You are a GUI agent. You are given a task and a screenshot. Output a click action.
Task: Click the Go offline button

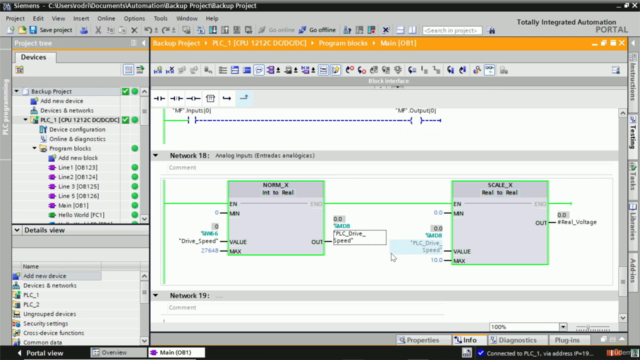click(x=318, y=30)
